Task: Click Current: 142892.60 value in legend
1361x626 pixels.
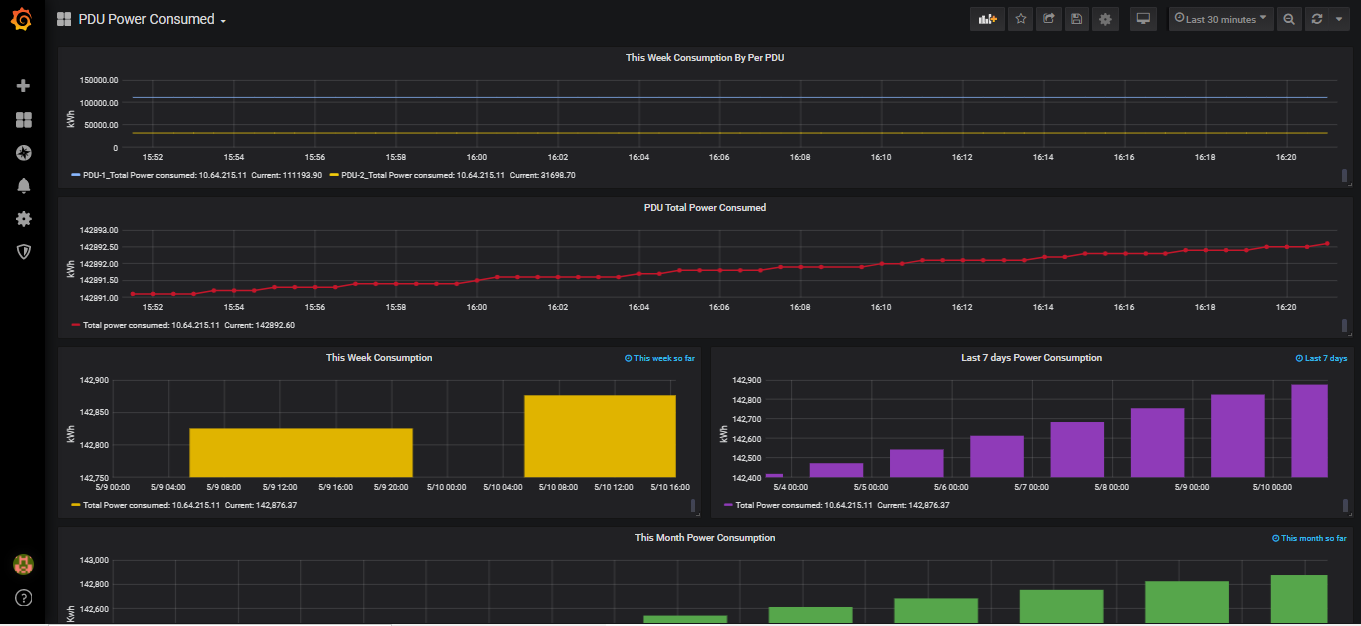Action: tap(259, 325)
